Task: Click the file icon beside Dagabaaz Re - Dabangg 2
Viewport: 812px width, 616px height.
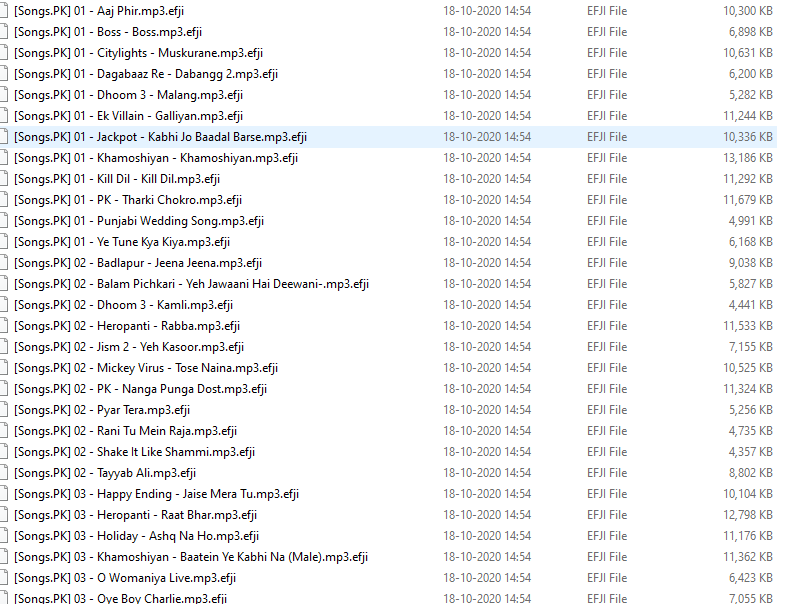Action: pyautogui.click(x=4, y=74)
